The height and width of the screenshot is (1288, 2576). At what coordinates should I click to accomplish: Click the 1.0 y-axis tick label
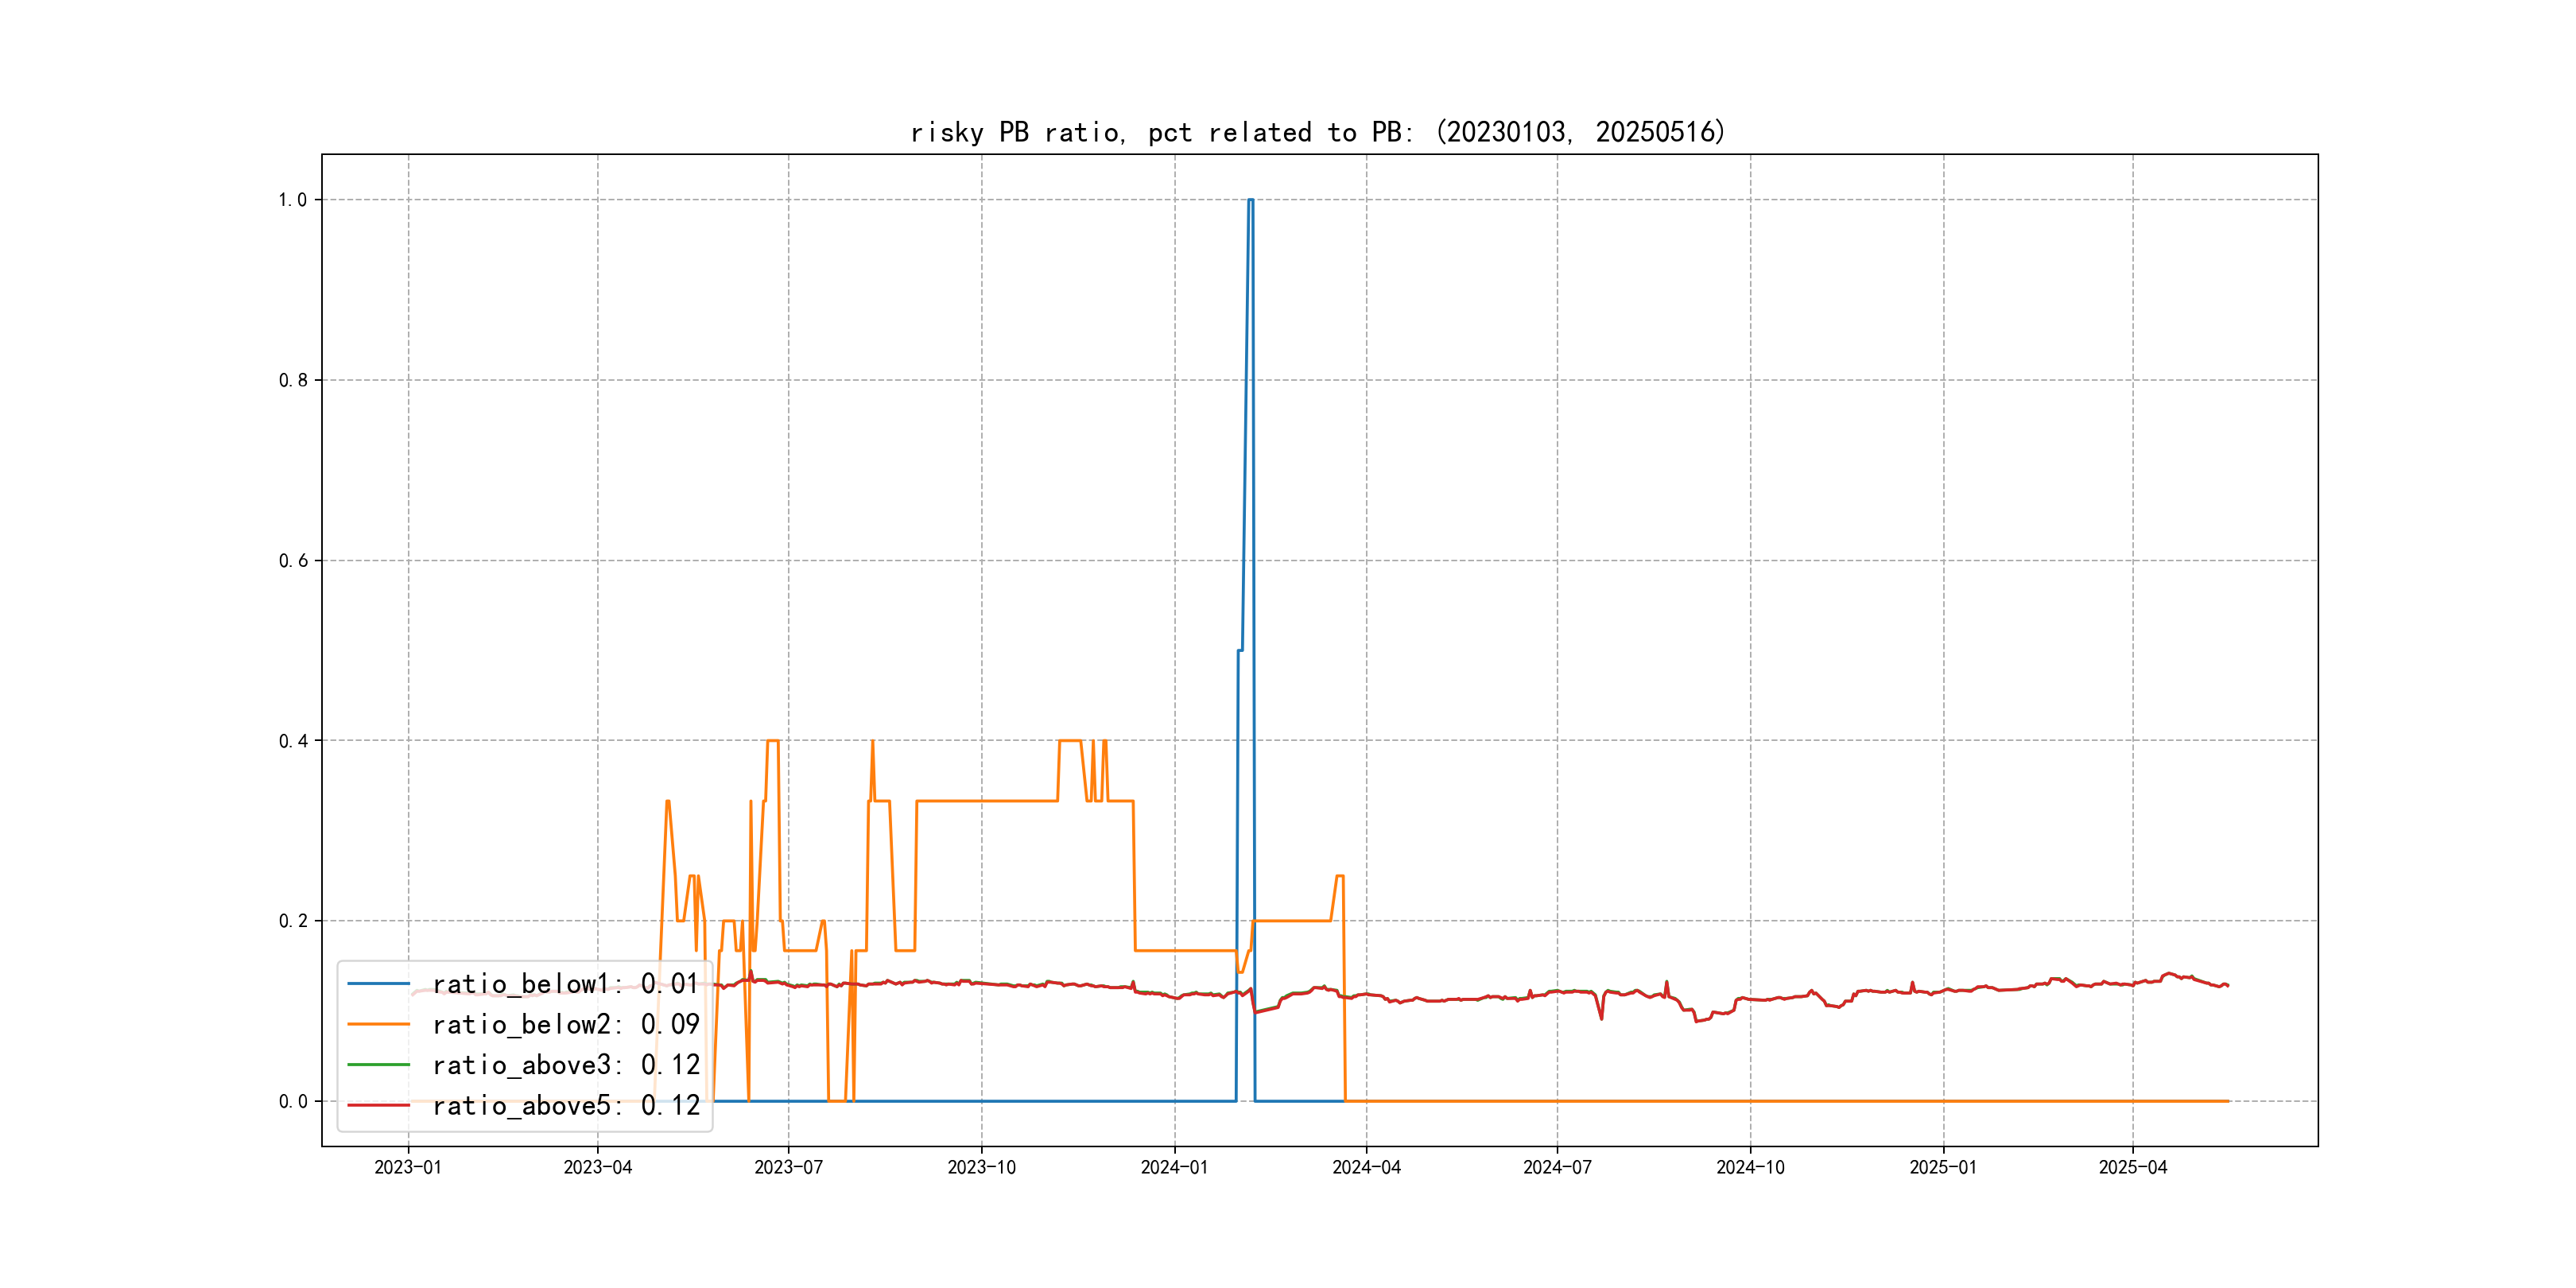coord(292,200)
